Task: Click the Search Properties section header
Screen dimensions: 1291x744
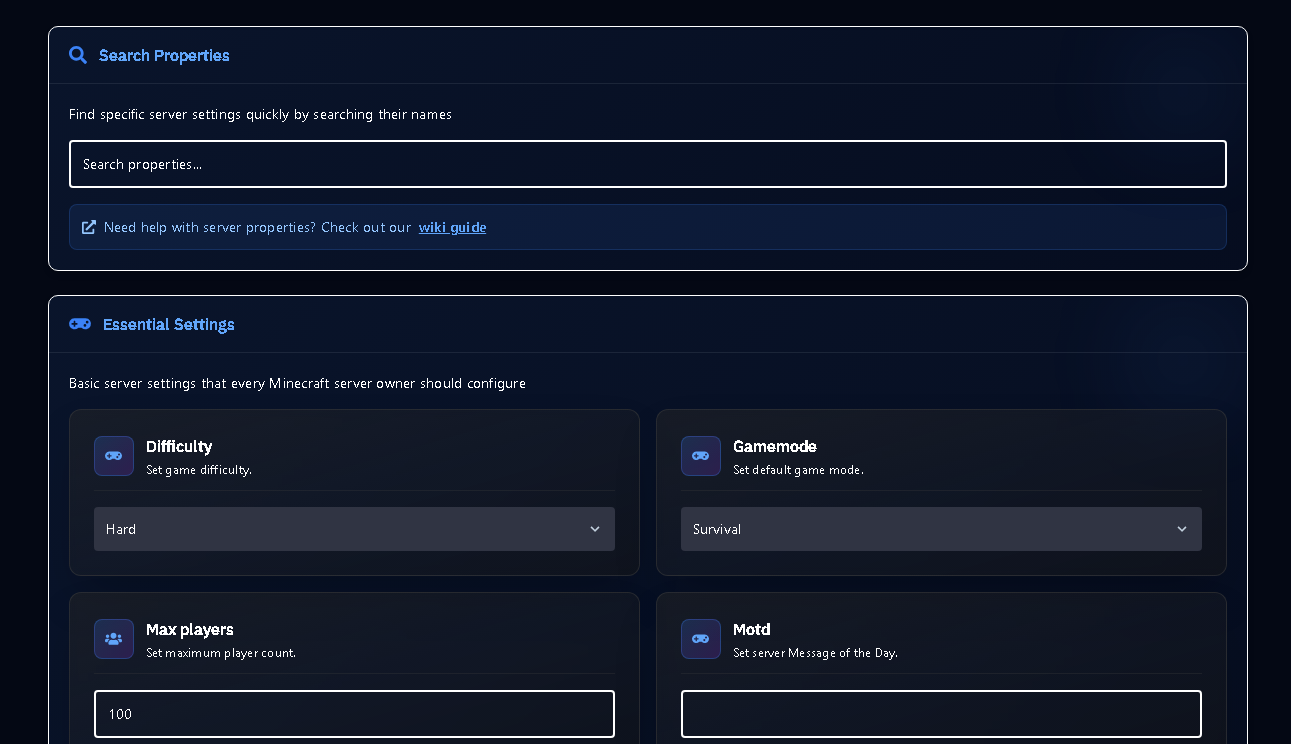Action: [x=164, y=55]
